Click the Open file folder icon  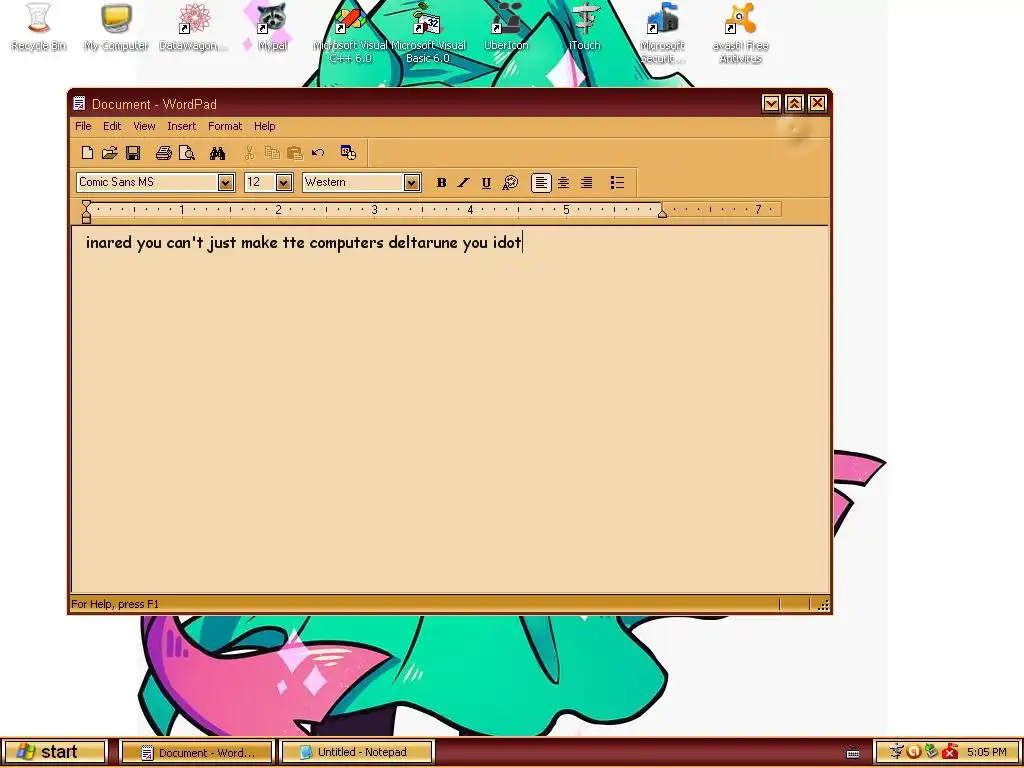coord(110,153)
